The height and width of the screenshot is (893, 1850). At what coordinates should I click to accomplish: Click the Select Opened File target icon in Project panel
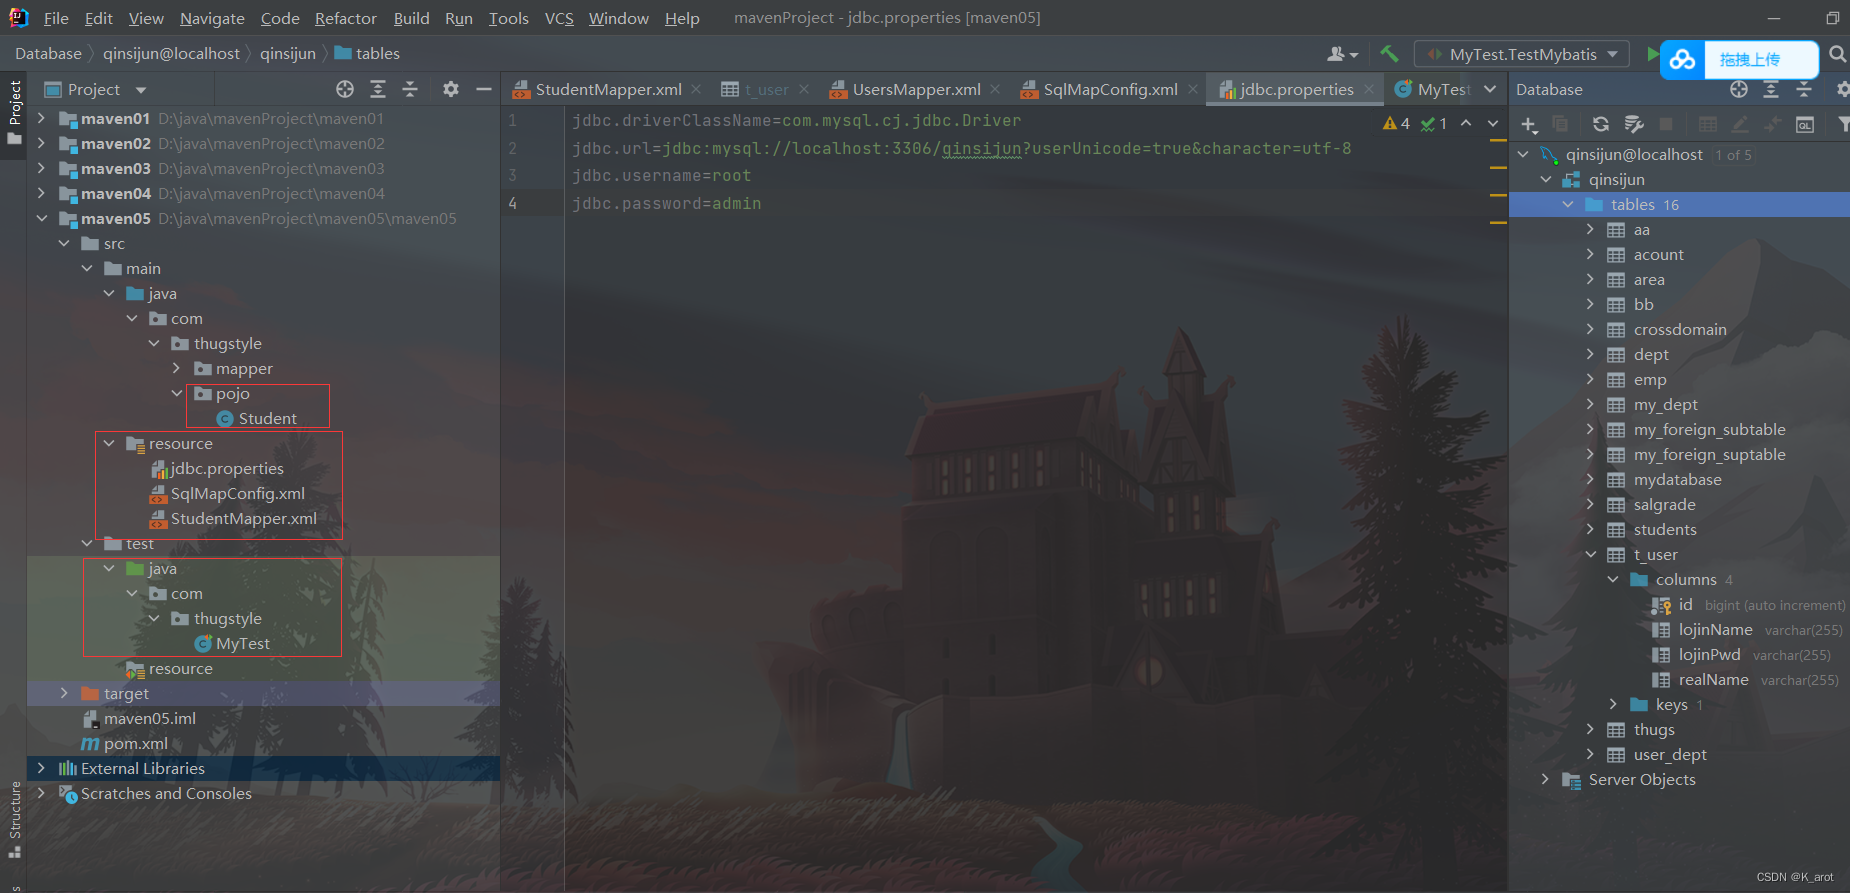pyautogui.click(x=345, y=89)
